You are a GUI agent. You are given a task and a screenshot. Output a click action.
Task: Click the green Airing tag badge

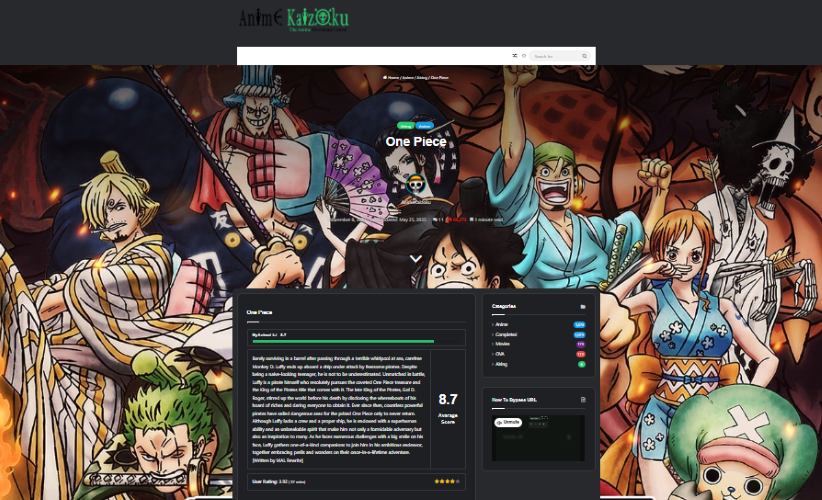click(x=406, y=126)
